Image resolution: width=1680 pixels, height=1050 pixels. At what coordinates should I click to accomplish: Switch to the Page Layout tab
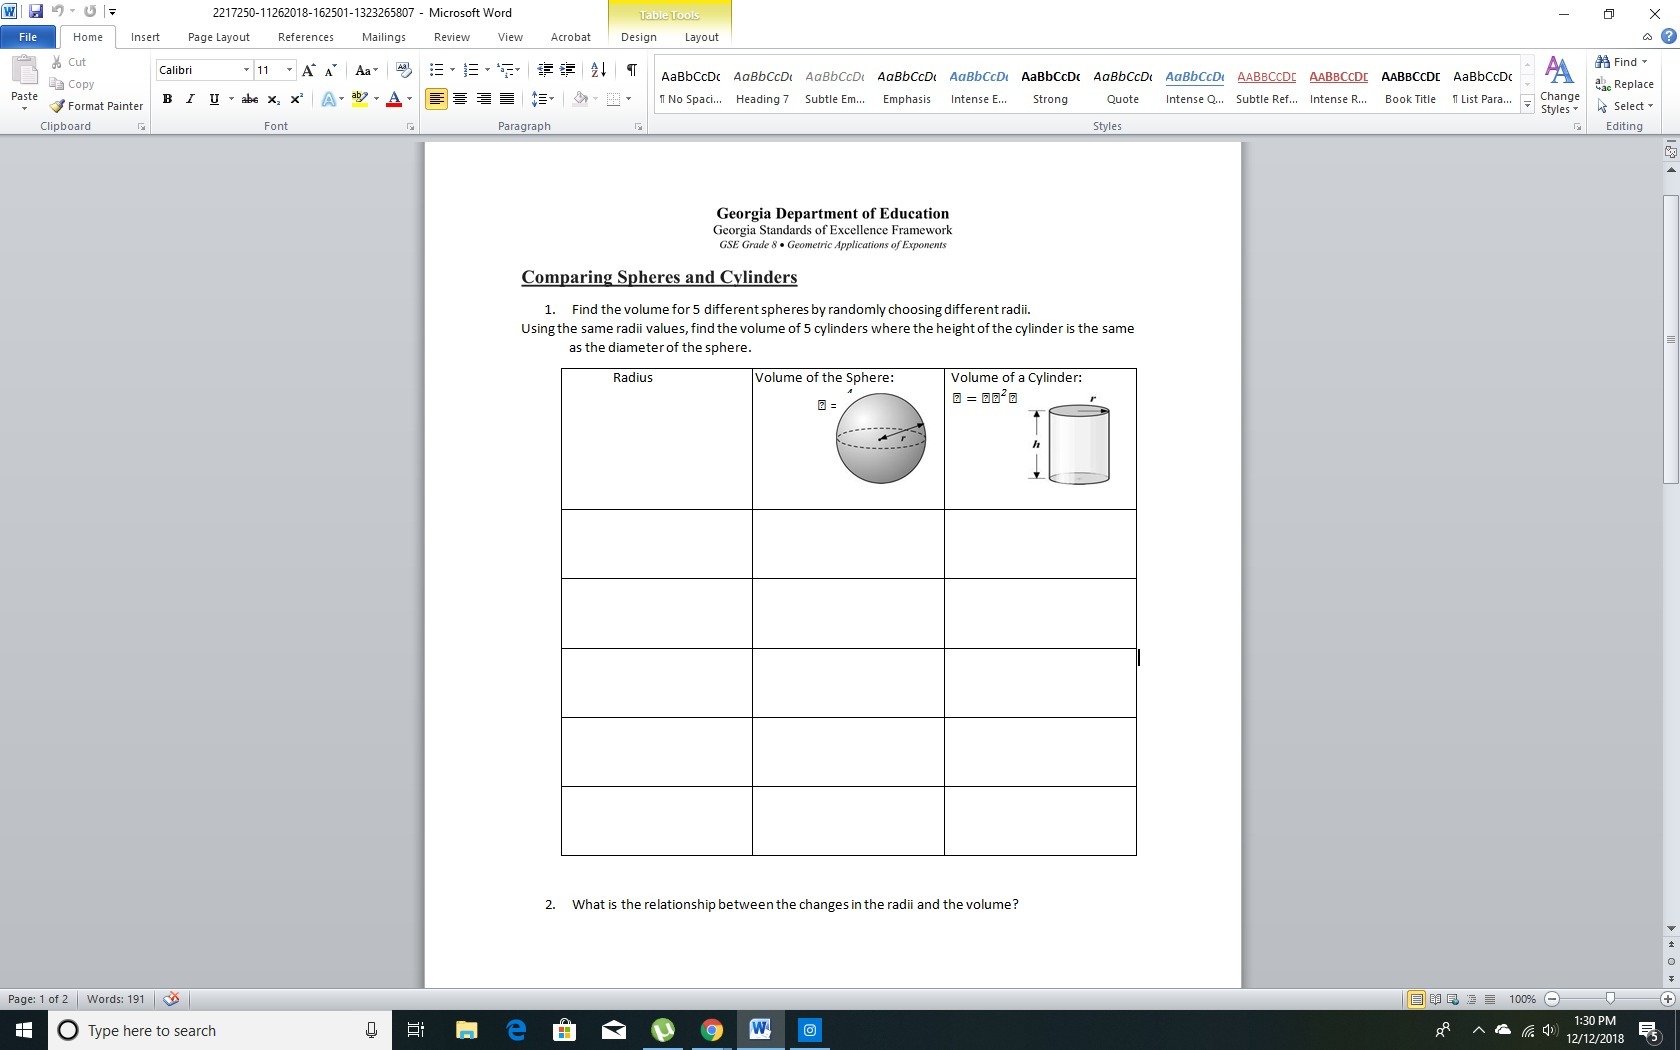click(x=218, y=37)
